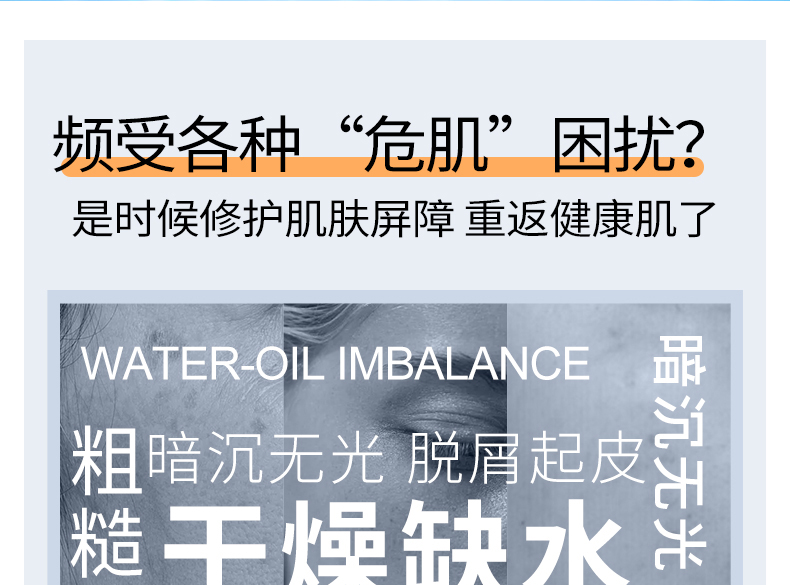790x585 pixels.
Task: Click the 重返健康肌了 phrase
Action: (590, 218)
